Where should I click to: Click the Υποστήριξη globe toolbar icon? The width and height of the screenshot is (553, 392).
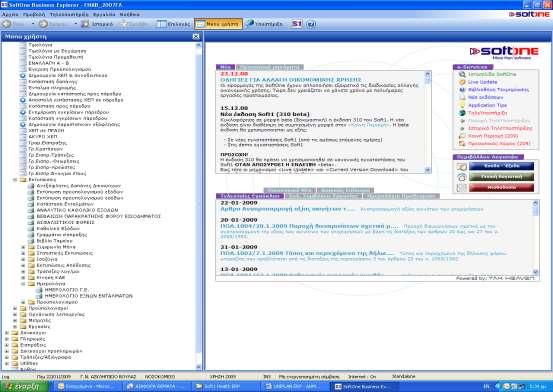[250, 24]
